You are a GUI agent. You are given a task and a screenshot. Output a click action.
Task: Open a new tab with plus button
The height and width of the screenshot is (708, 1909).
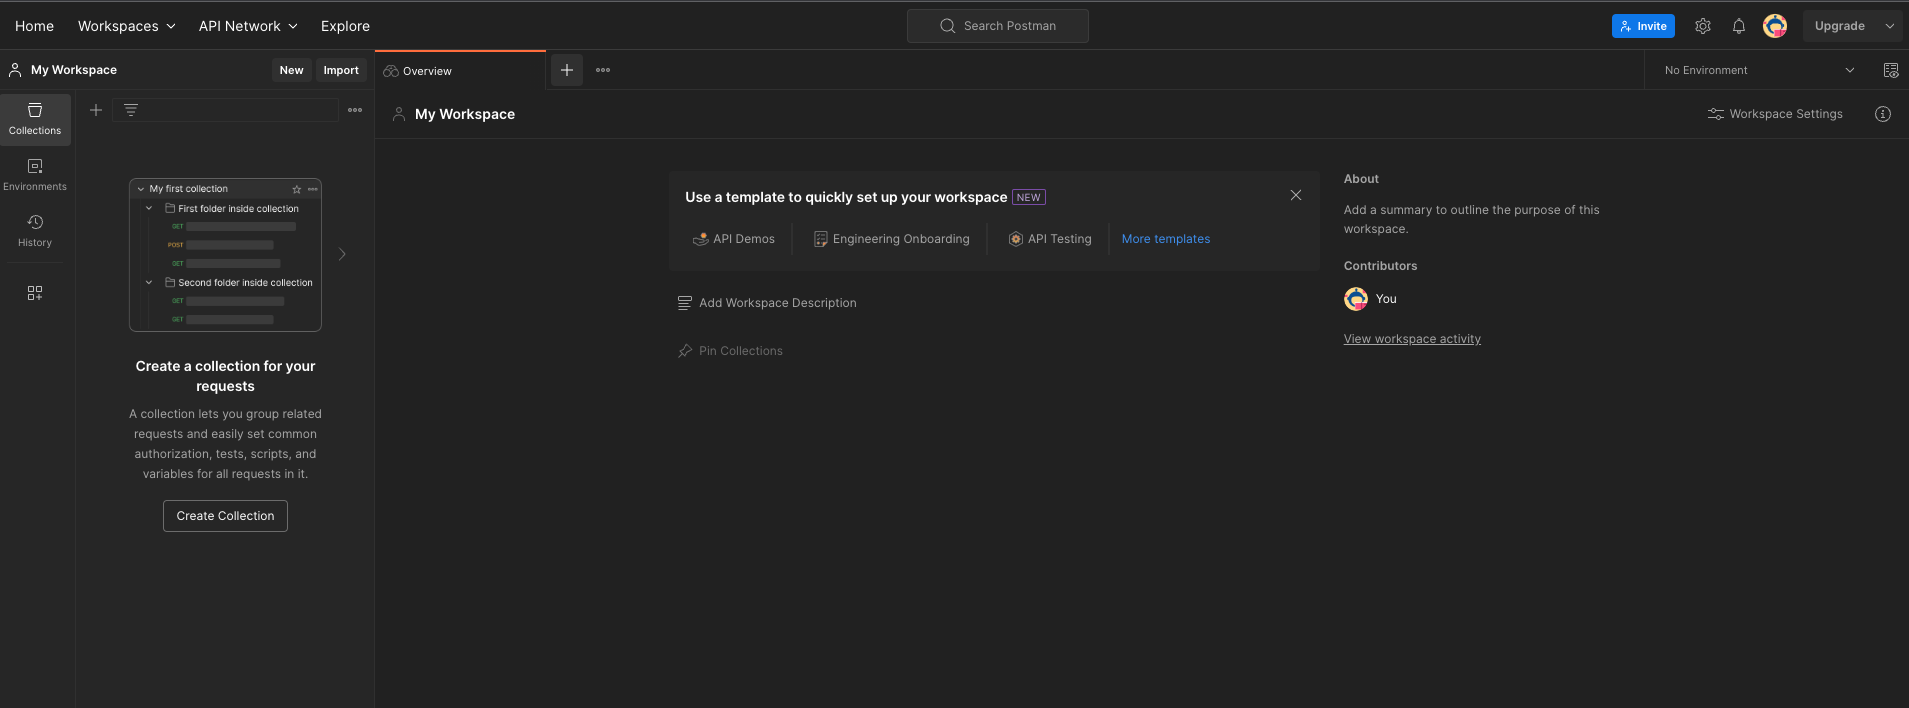click(567, 70)
